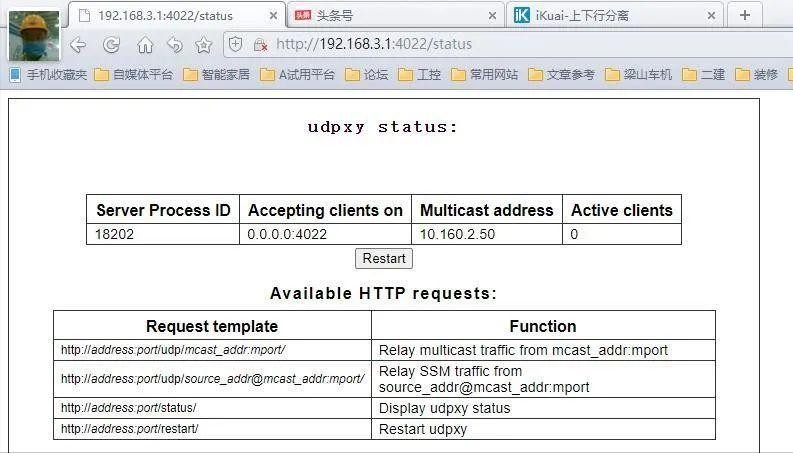Close the 192.168.3.1:4022/status tab

point(274,16)
